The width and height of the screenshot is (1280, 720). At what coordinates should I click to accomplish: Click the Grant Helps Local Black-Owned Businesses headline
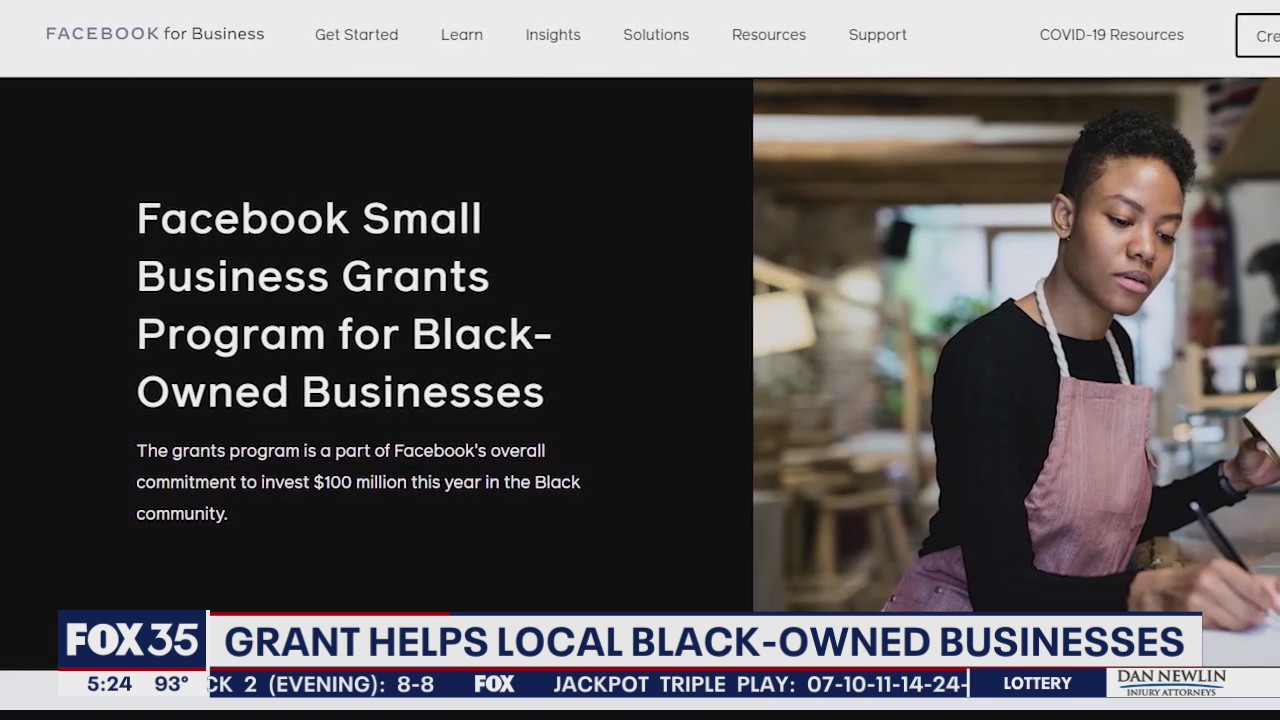(x=704, y=641)
